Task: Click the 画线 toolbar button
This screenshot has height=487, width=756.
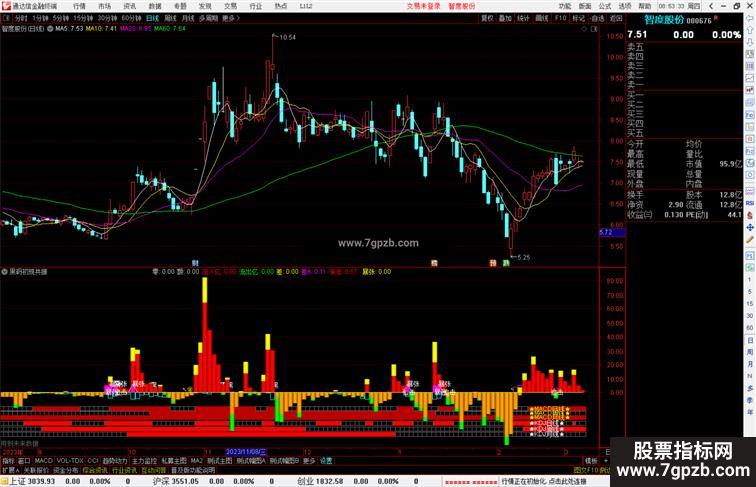Action: click(x=542, y=18)
